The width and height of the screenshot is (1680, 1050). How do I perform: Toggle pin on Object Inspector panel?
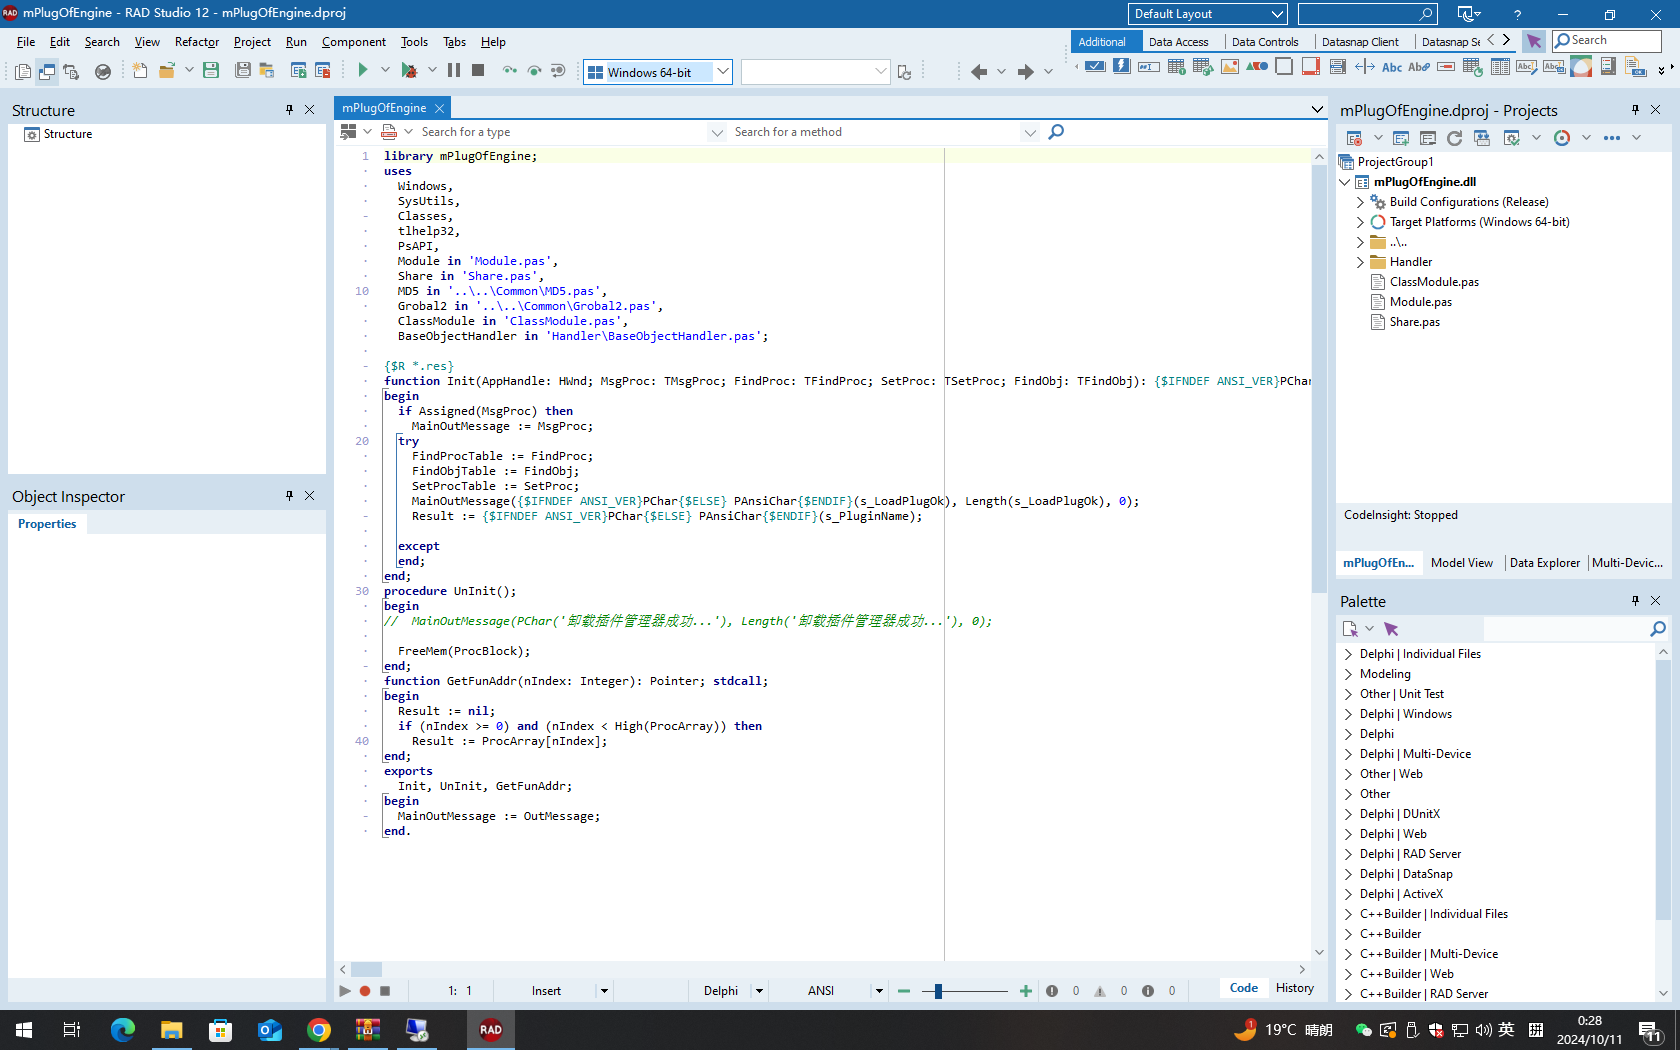pos(290,496)
